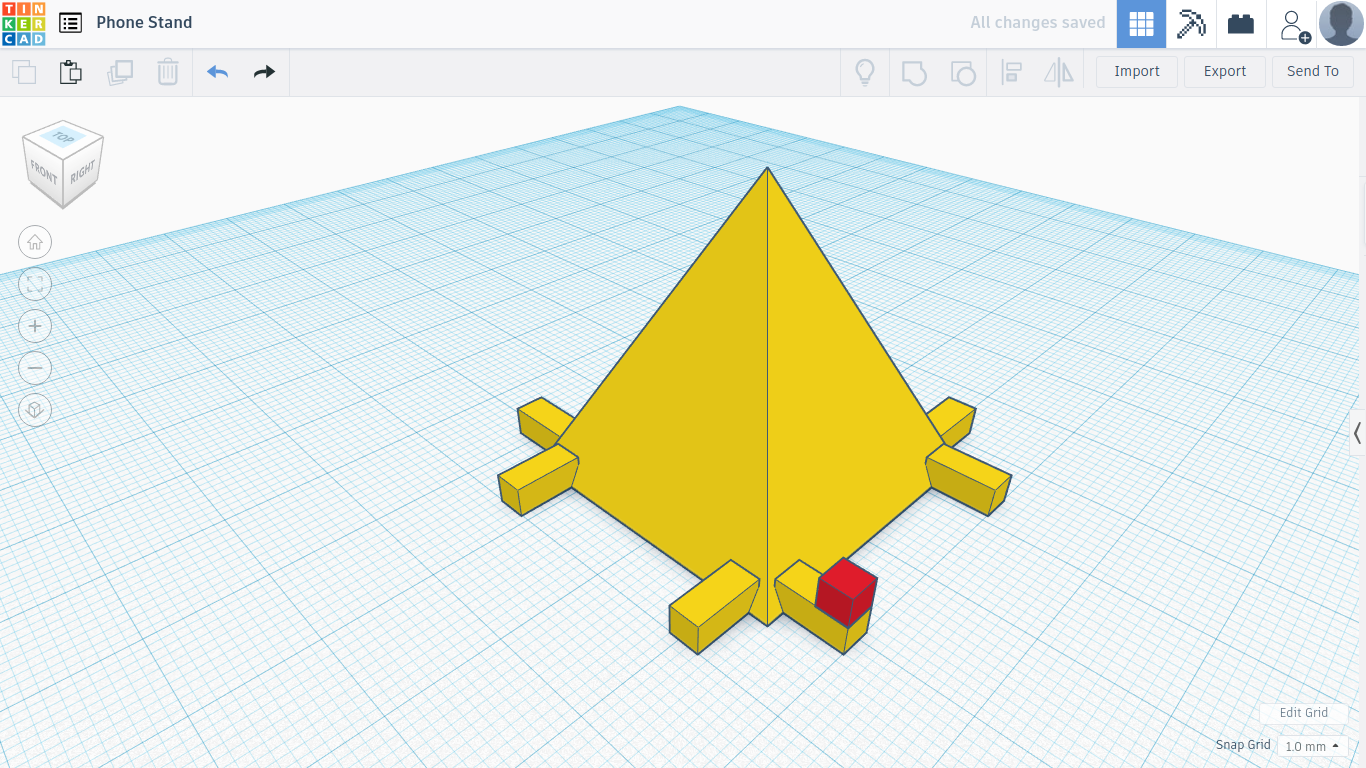The height and width of the screenshot is (768, 1366).
Task: Open the user profile avatar
Action: click(x=1341, y=24)
